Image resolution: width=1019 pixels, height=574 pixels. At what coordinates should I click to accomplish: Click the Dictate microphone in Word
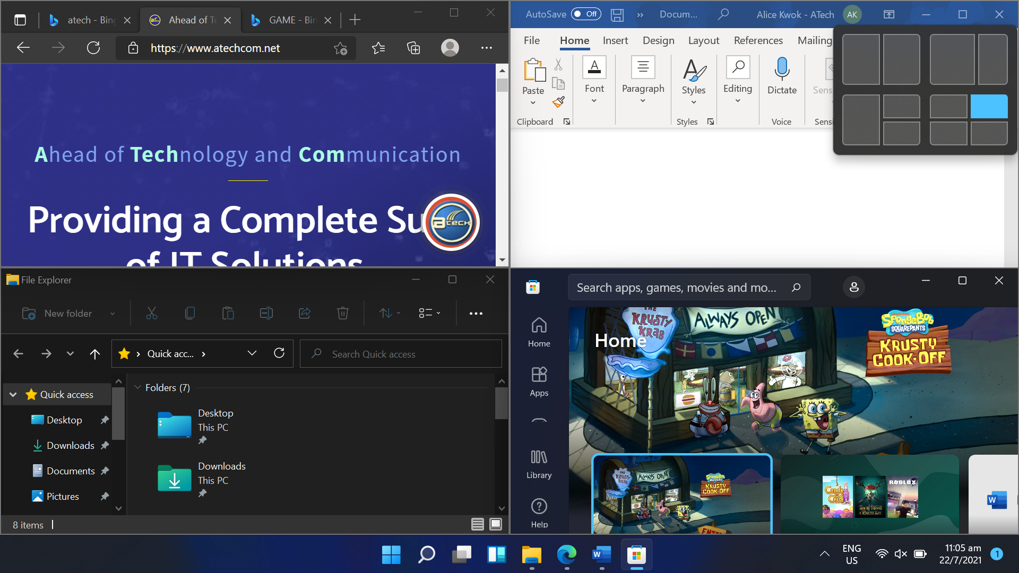(782, 76)
